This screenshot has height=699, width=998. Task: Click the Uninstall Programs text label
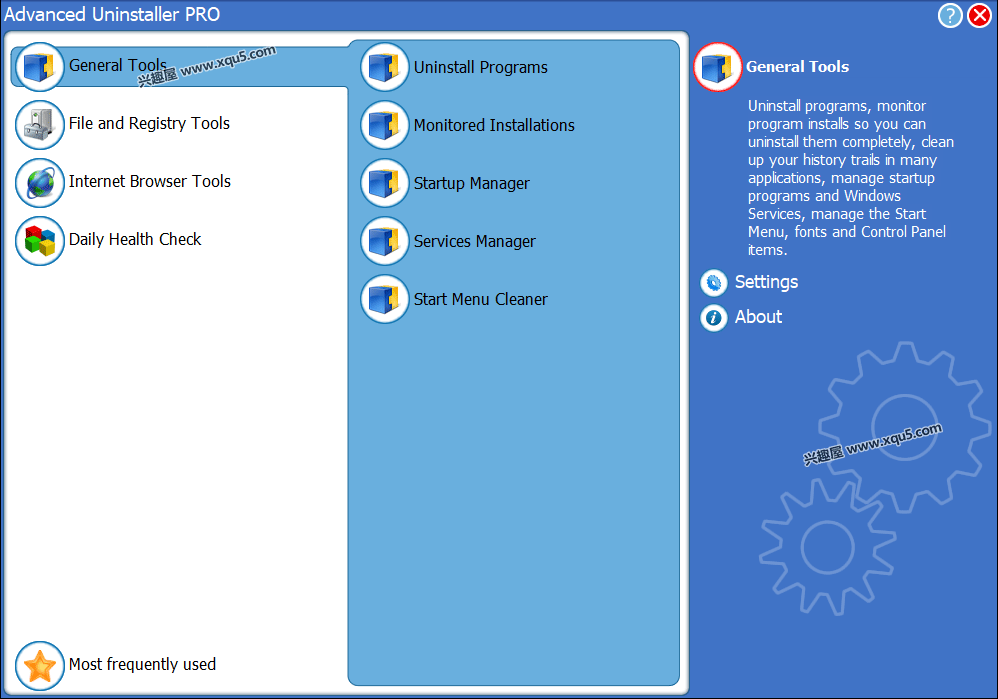481,67
